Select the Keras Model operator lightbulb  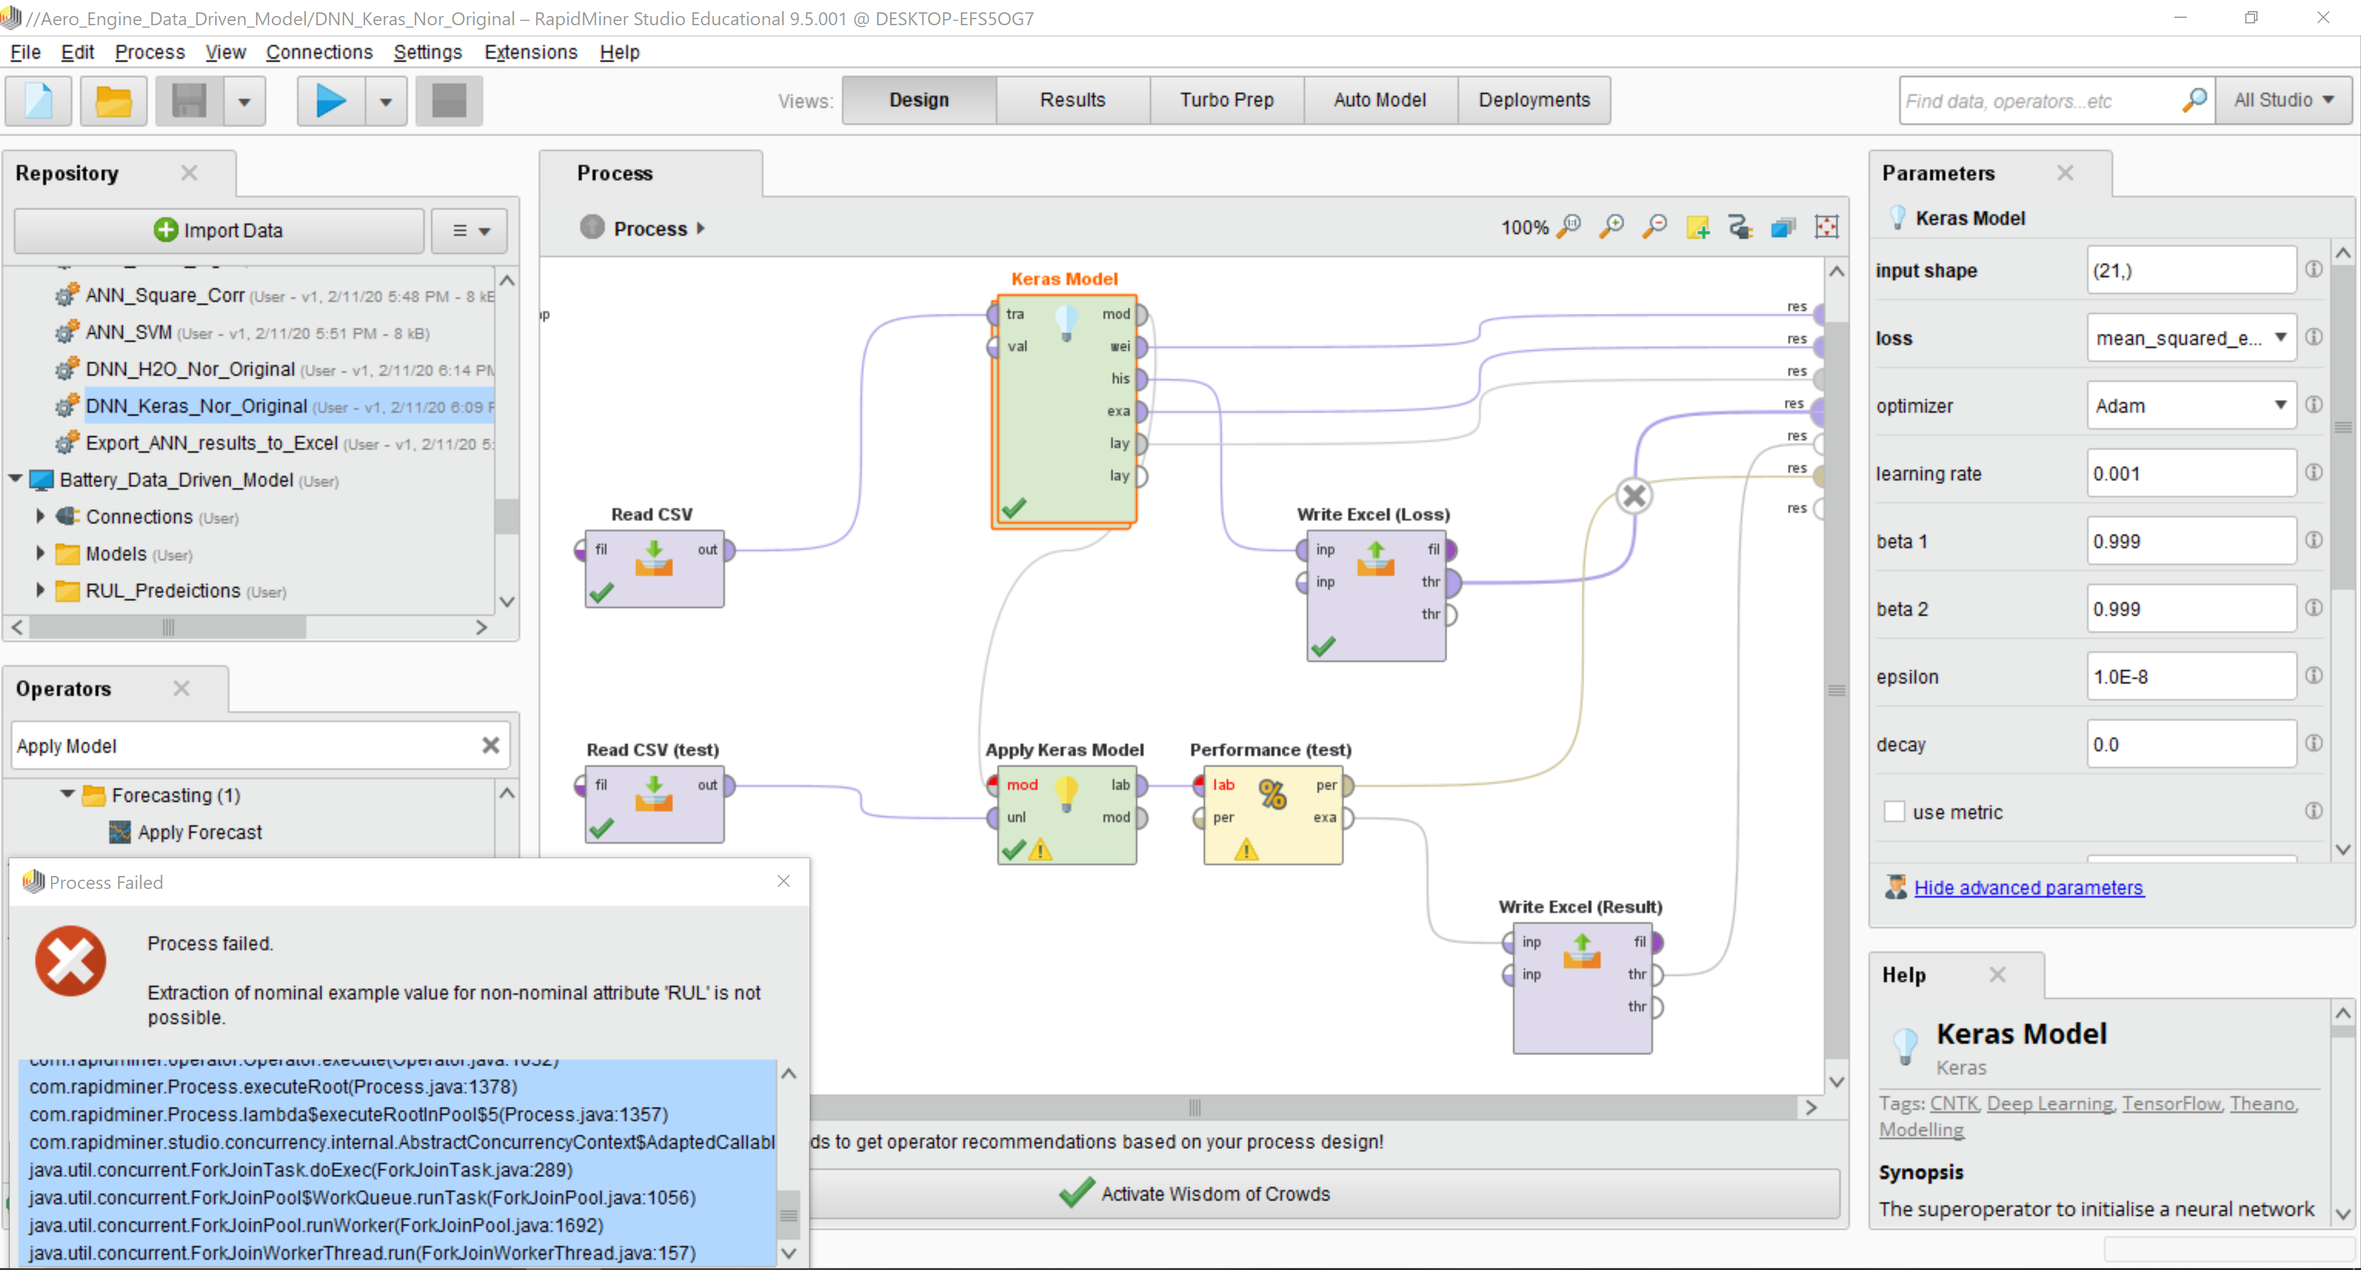tap(1066, 322)
